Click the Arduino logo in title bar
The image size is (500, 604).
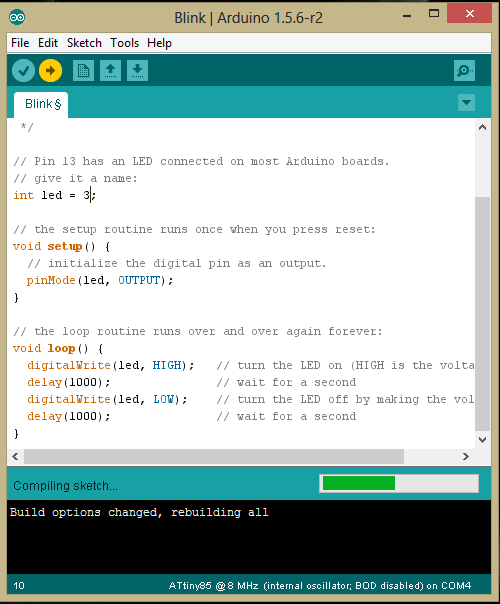tap(17, 17)
